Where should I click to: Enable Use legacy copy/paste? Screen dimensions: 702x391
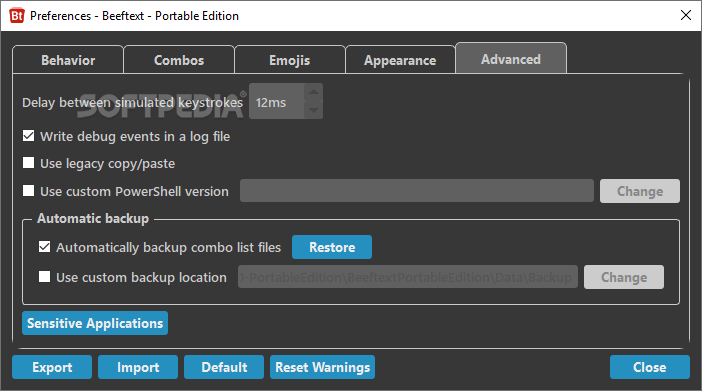click(29, 163)
